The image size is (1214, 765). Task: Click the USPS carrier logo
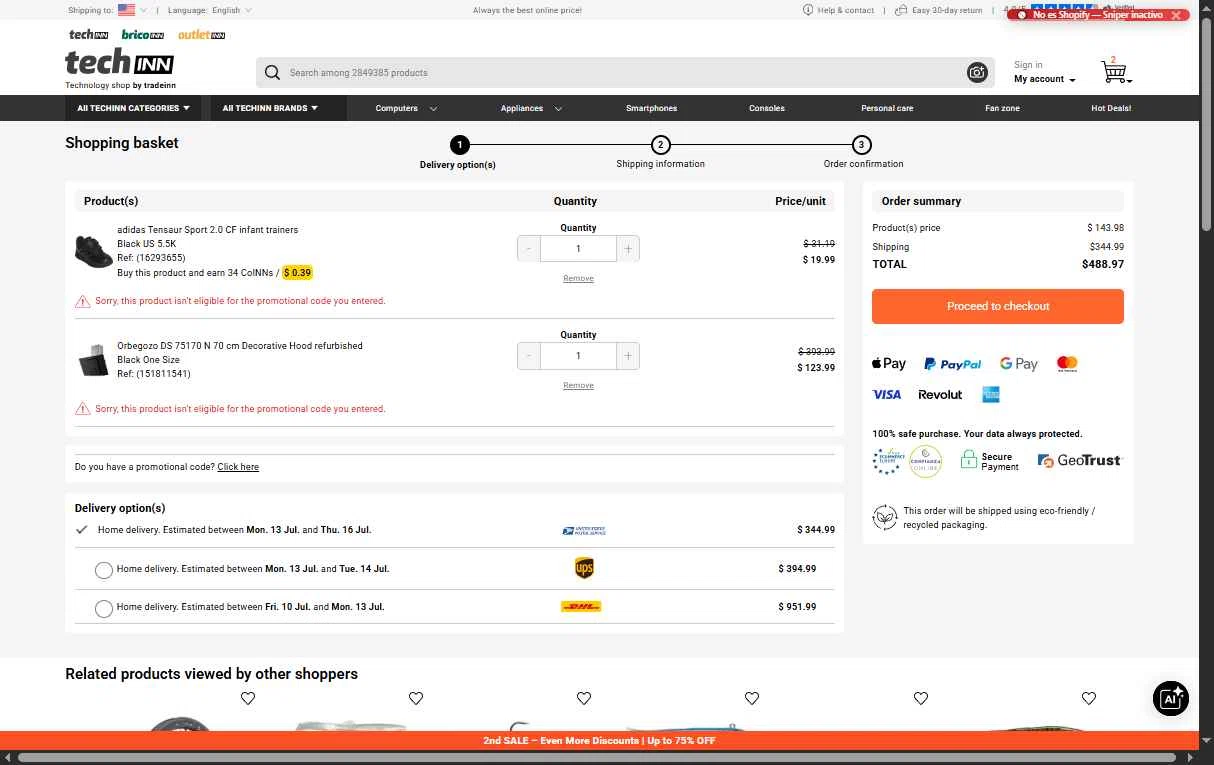point(584,530)
